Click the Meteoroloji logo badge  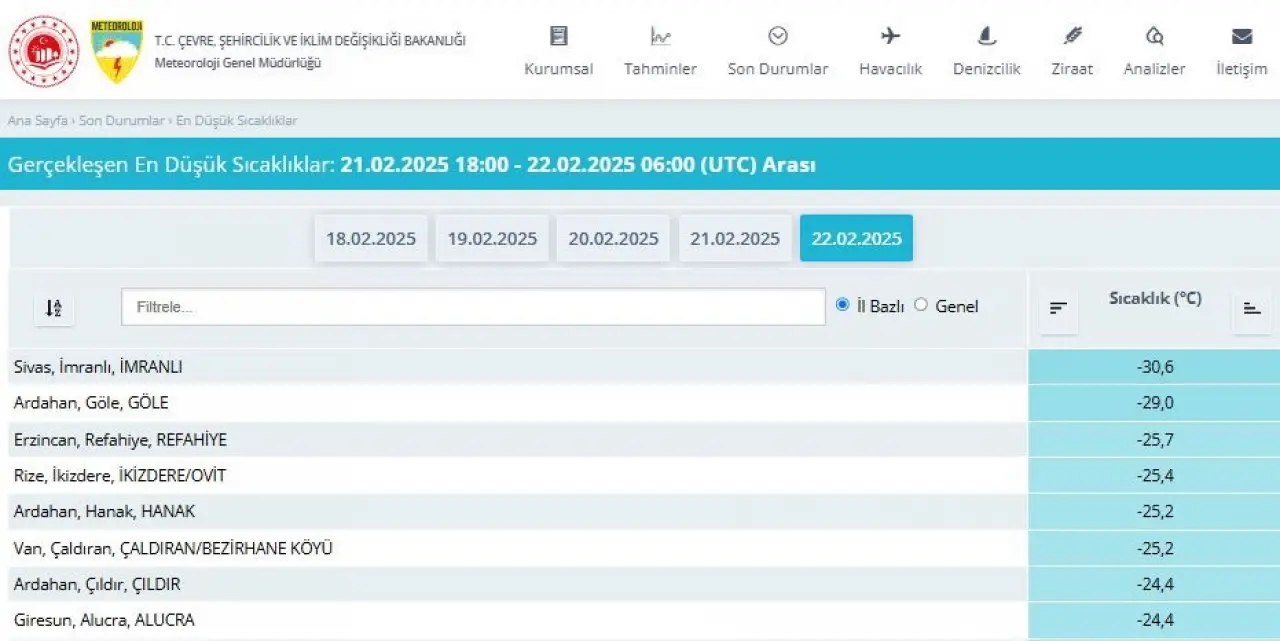coord(117,51)
